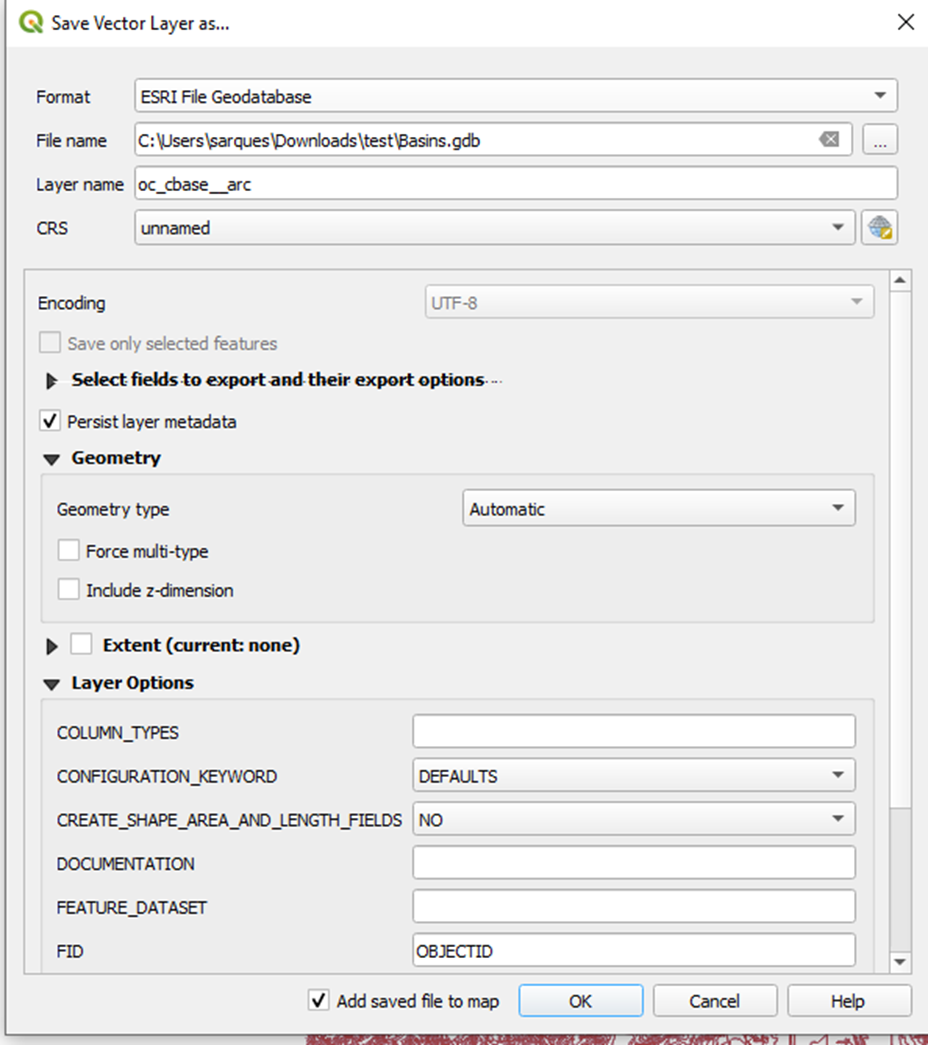Image resolution: width=928 pixels, height=1045 pixels.
Task: Uncheck Add saved file to map
Action: point(319,1000)
